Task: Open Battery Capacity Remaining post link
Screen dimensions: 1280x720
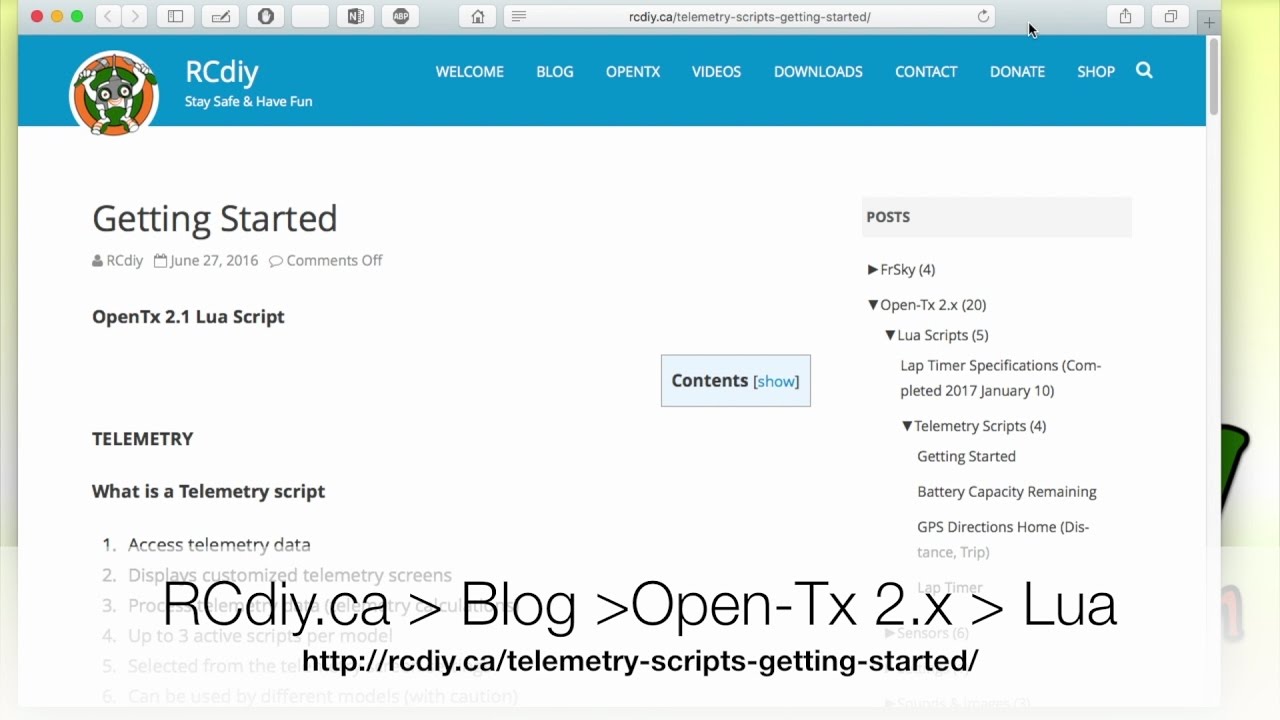Action: click(x=1007, y=491)
